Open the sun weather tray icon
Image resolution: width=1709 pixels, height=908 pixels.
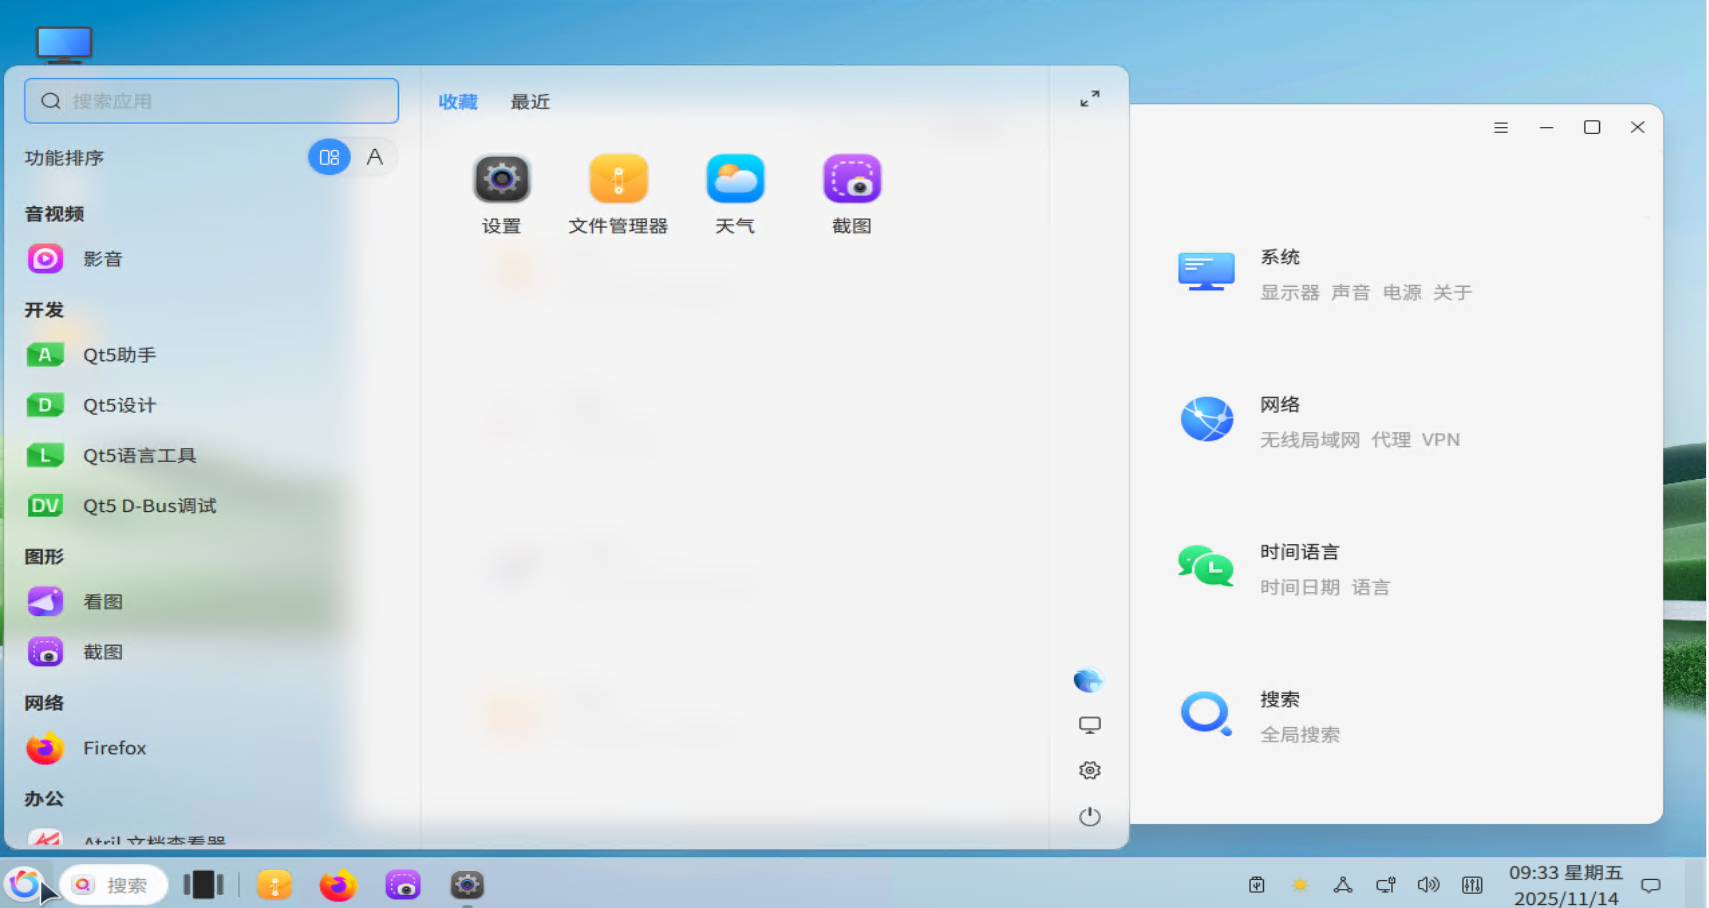point(1300,885)
